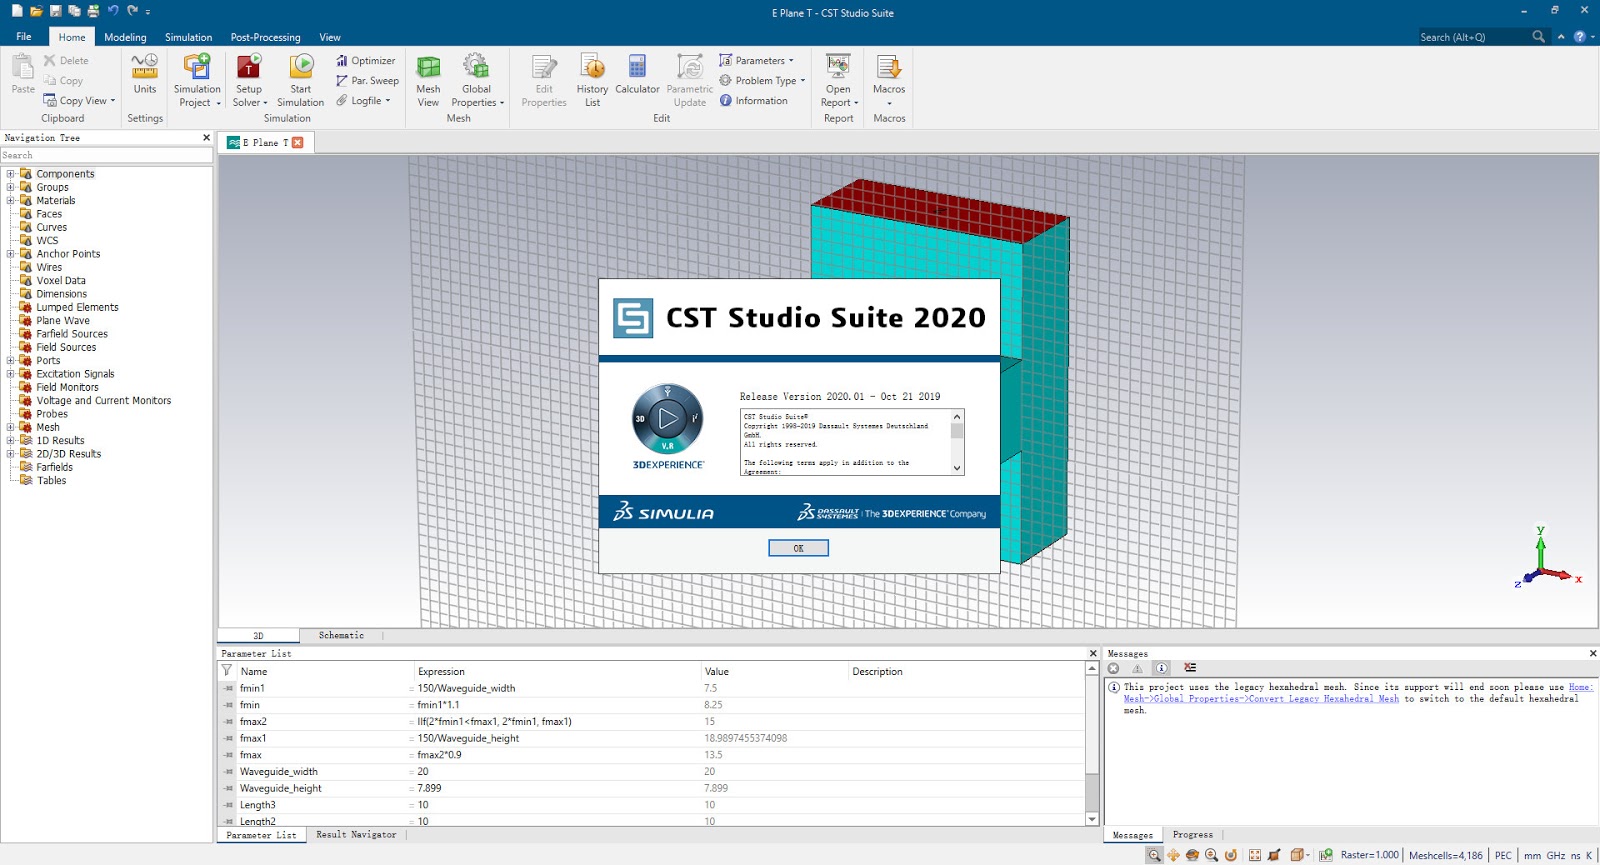
Task: Play the 3DEXPERIENCE compass button
Action: pyautogui.click(x=668, y=418)
